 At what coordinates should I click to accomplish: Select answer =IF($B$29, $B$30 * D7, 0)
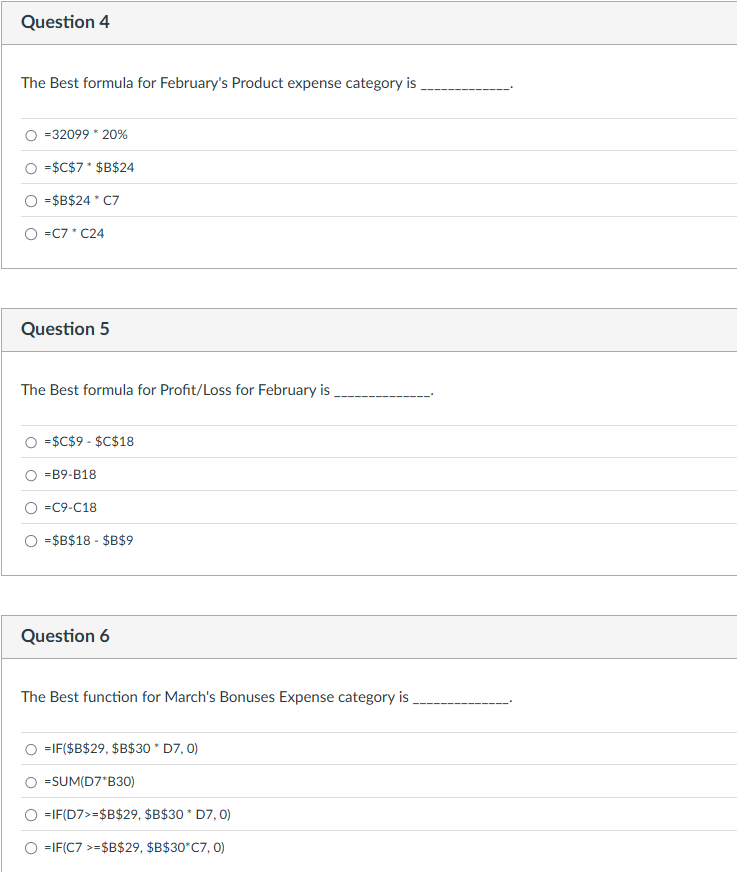[30, 748]
